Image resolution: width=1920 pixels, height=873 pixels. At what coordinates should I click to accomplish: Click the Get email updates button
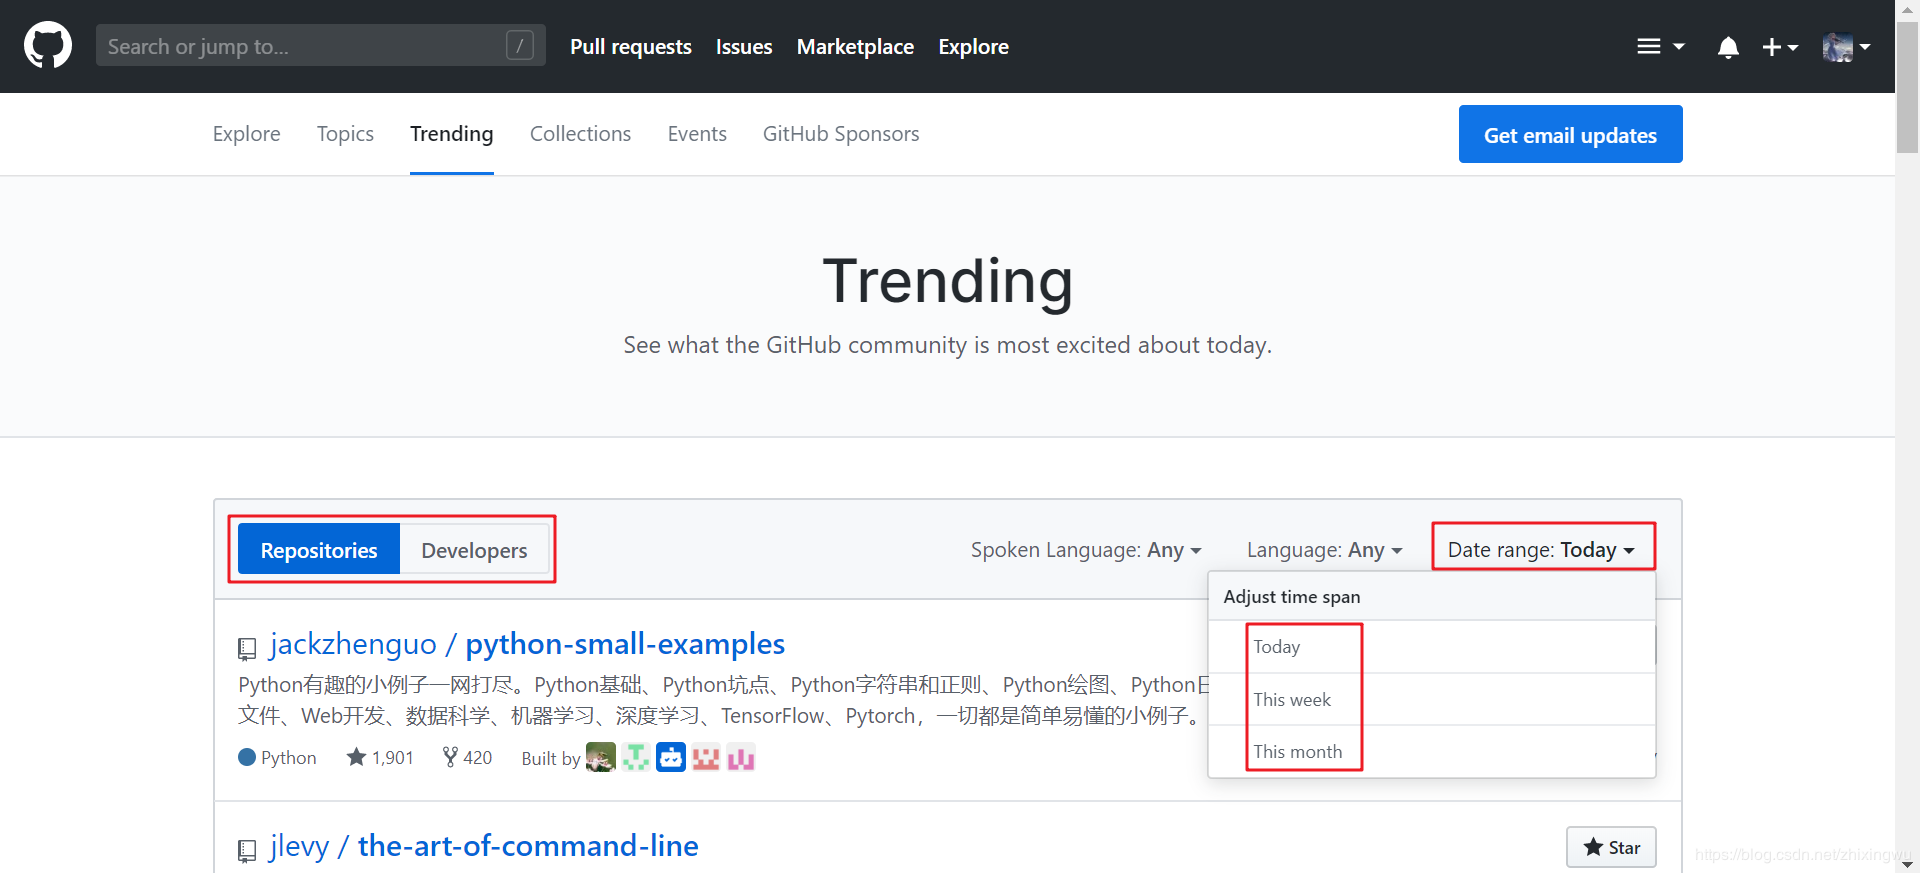click(x=1570, y=135)
